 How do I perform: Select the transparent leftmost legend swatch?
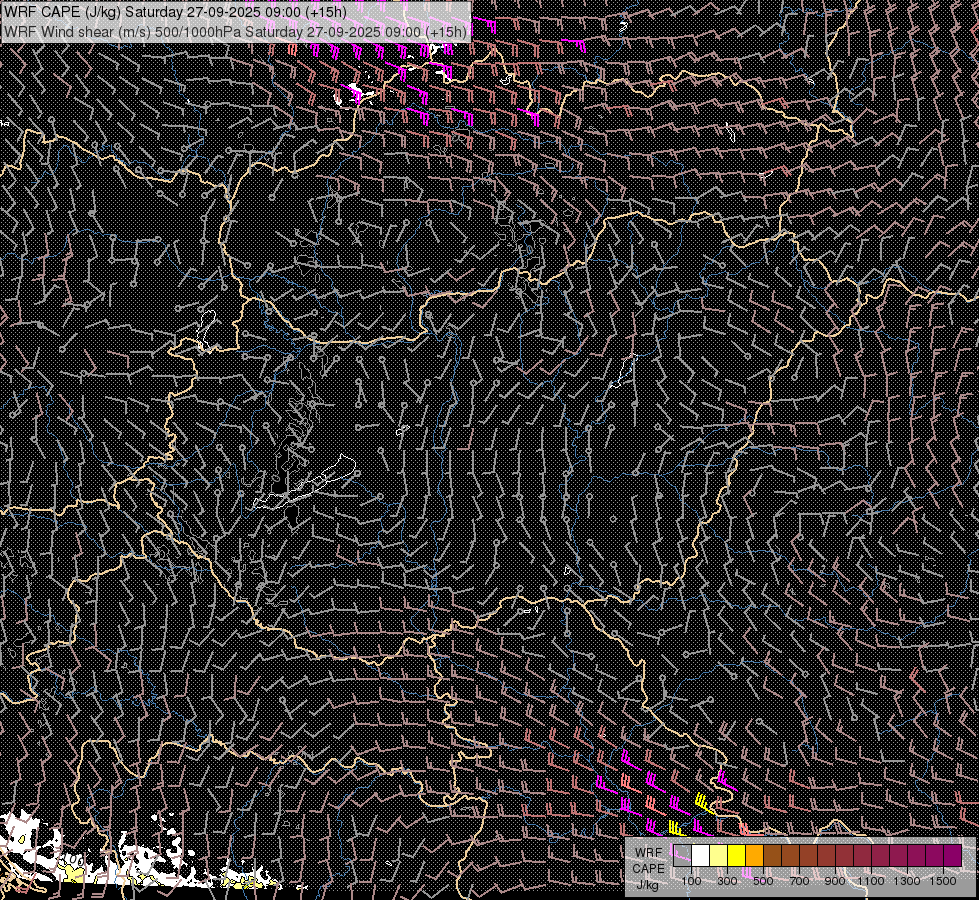pos(683,855)
